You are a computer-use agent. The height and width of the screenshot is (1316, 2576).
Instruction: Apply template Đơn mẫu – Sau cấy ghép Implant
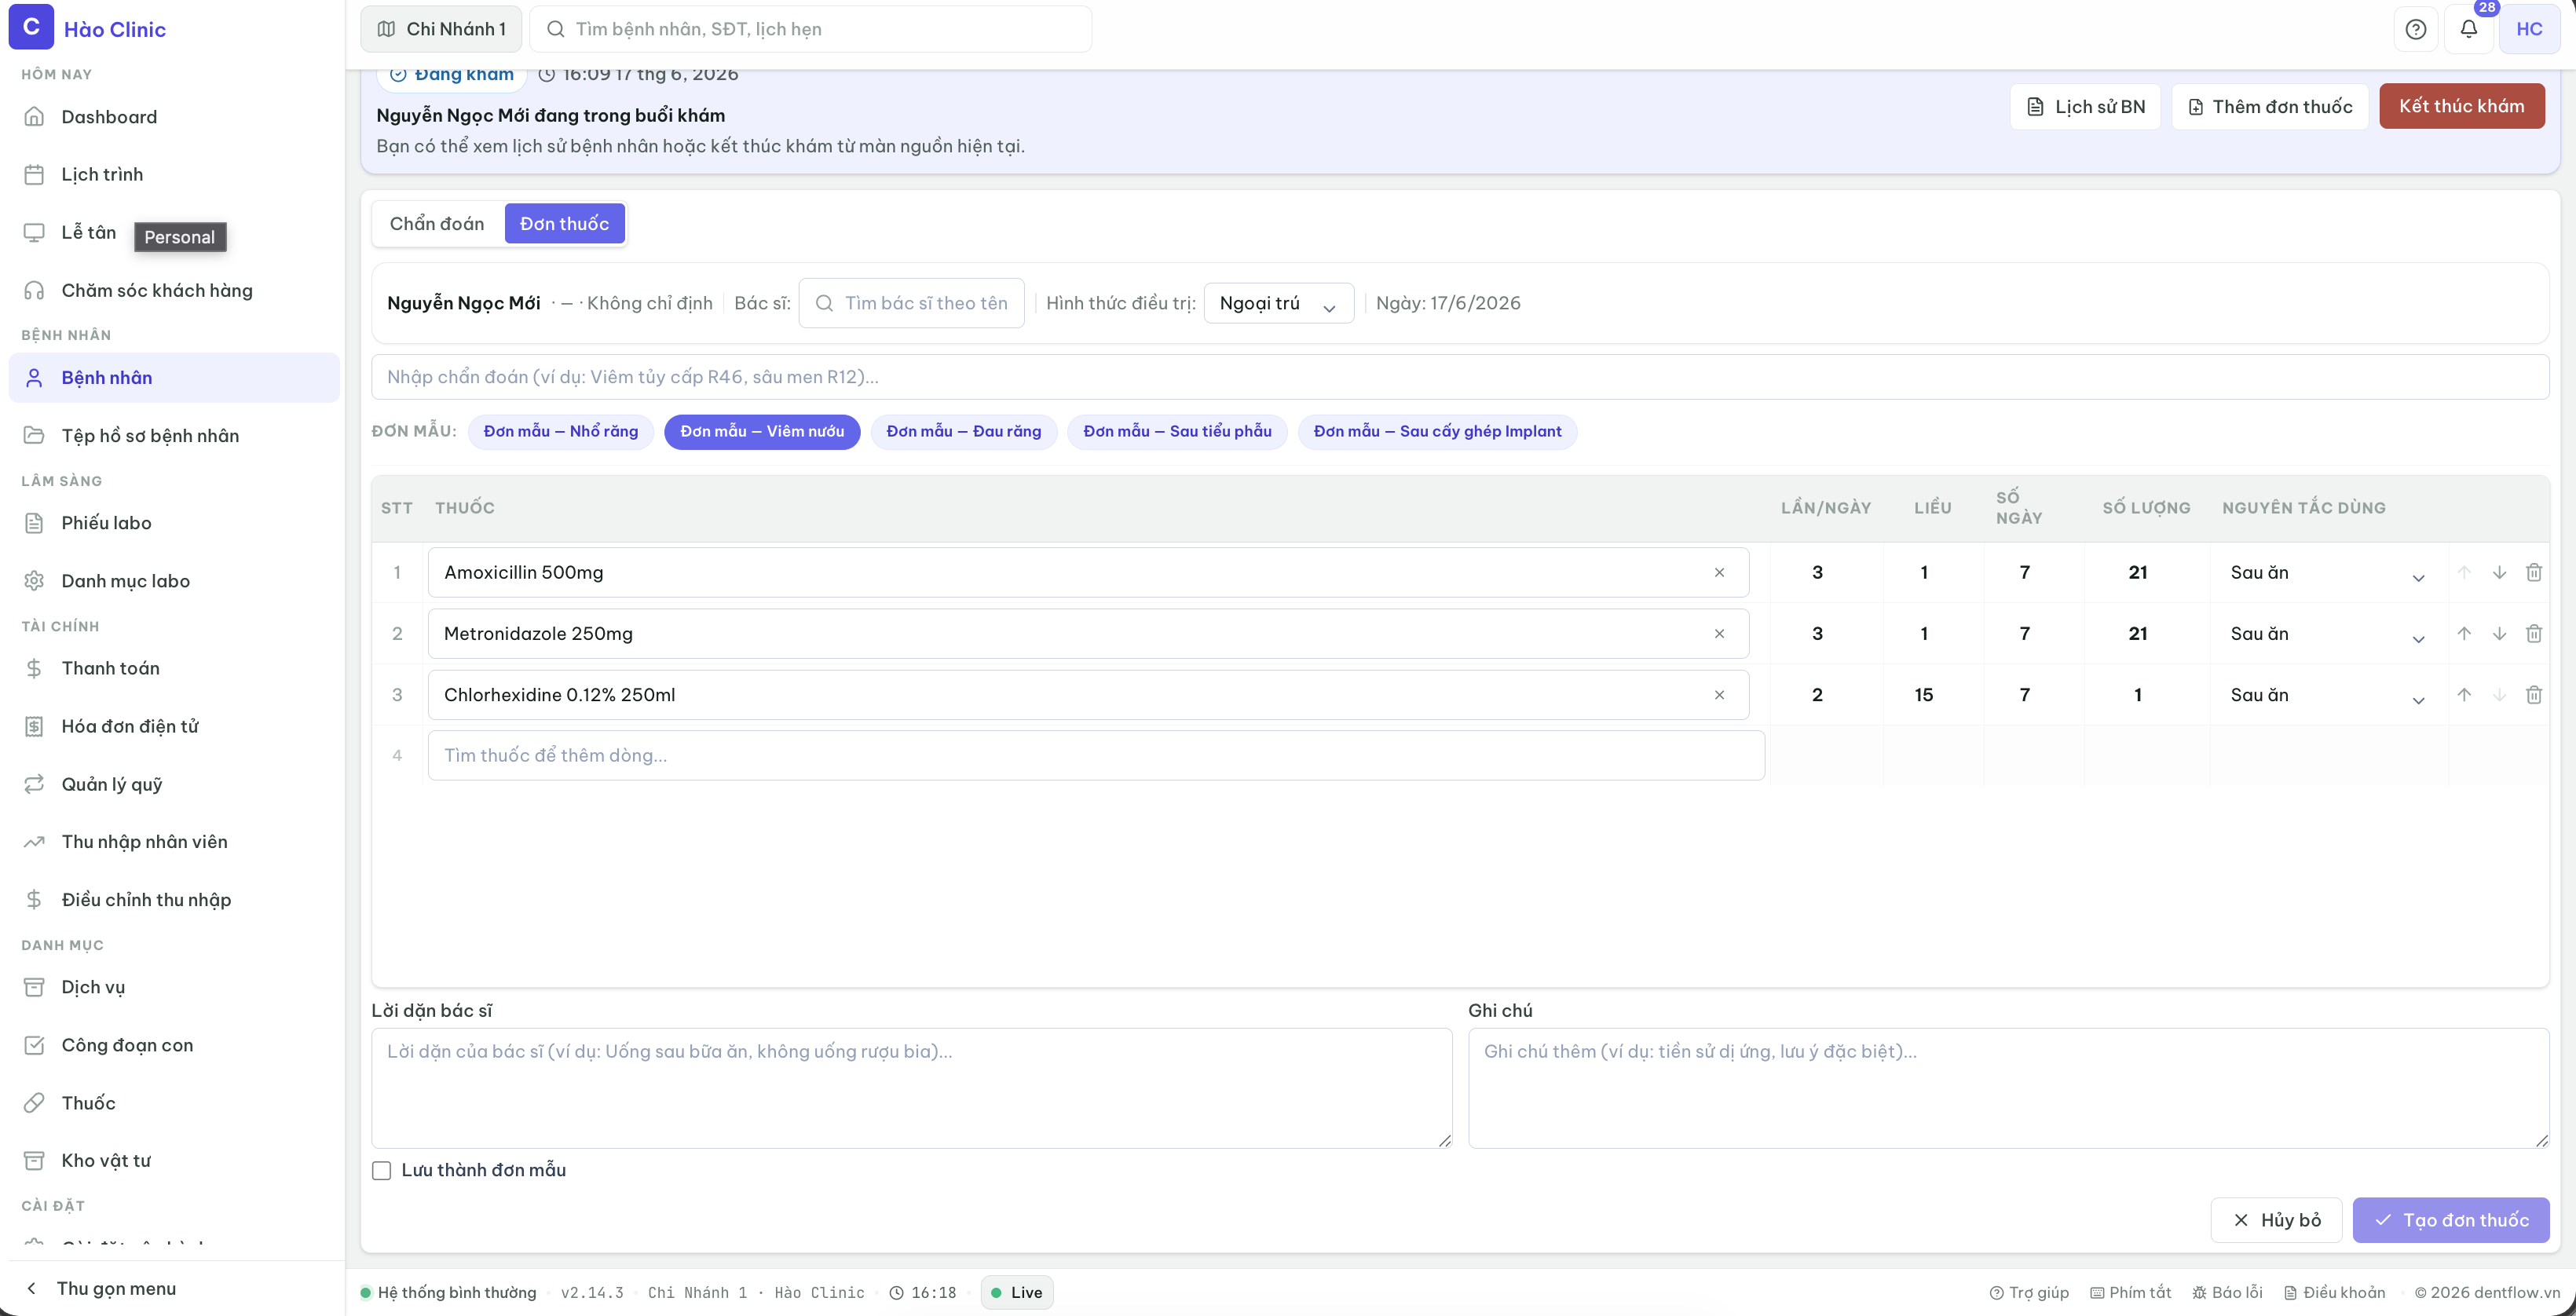(x=1437, y=432)
